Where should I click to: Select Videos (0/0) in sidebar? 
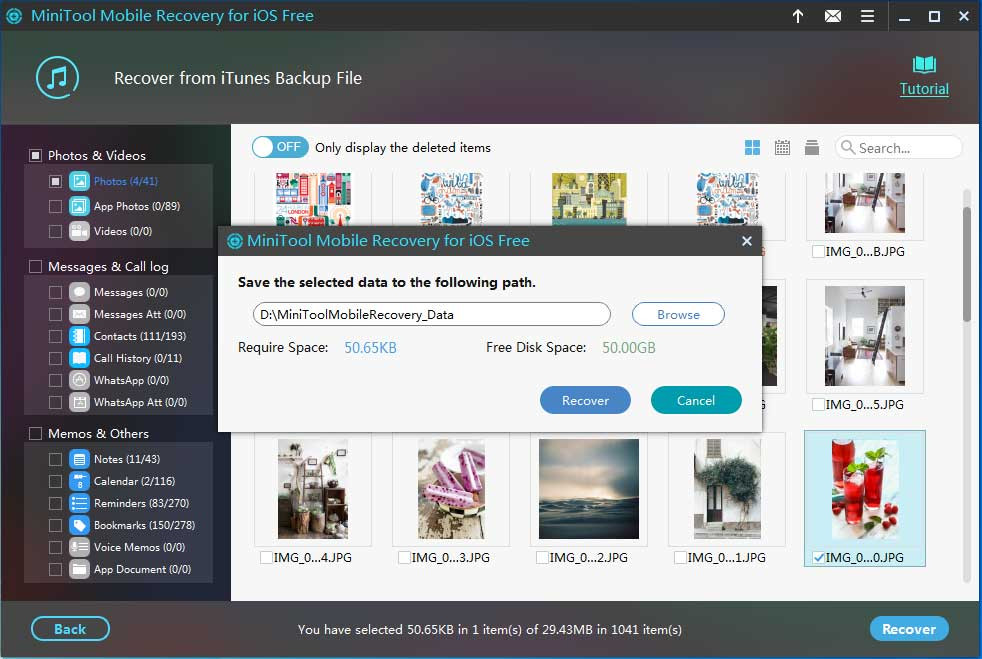[123, 231]
